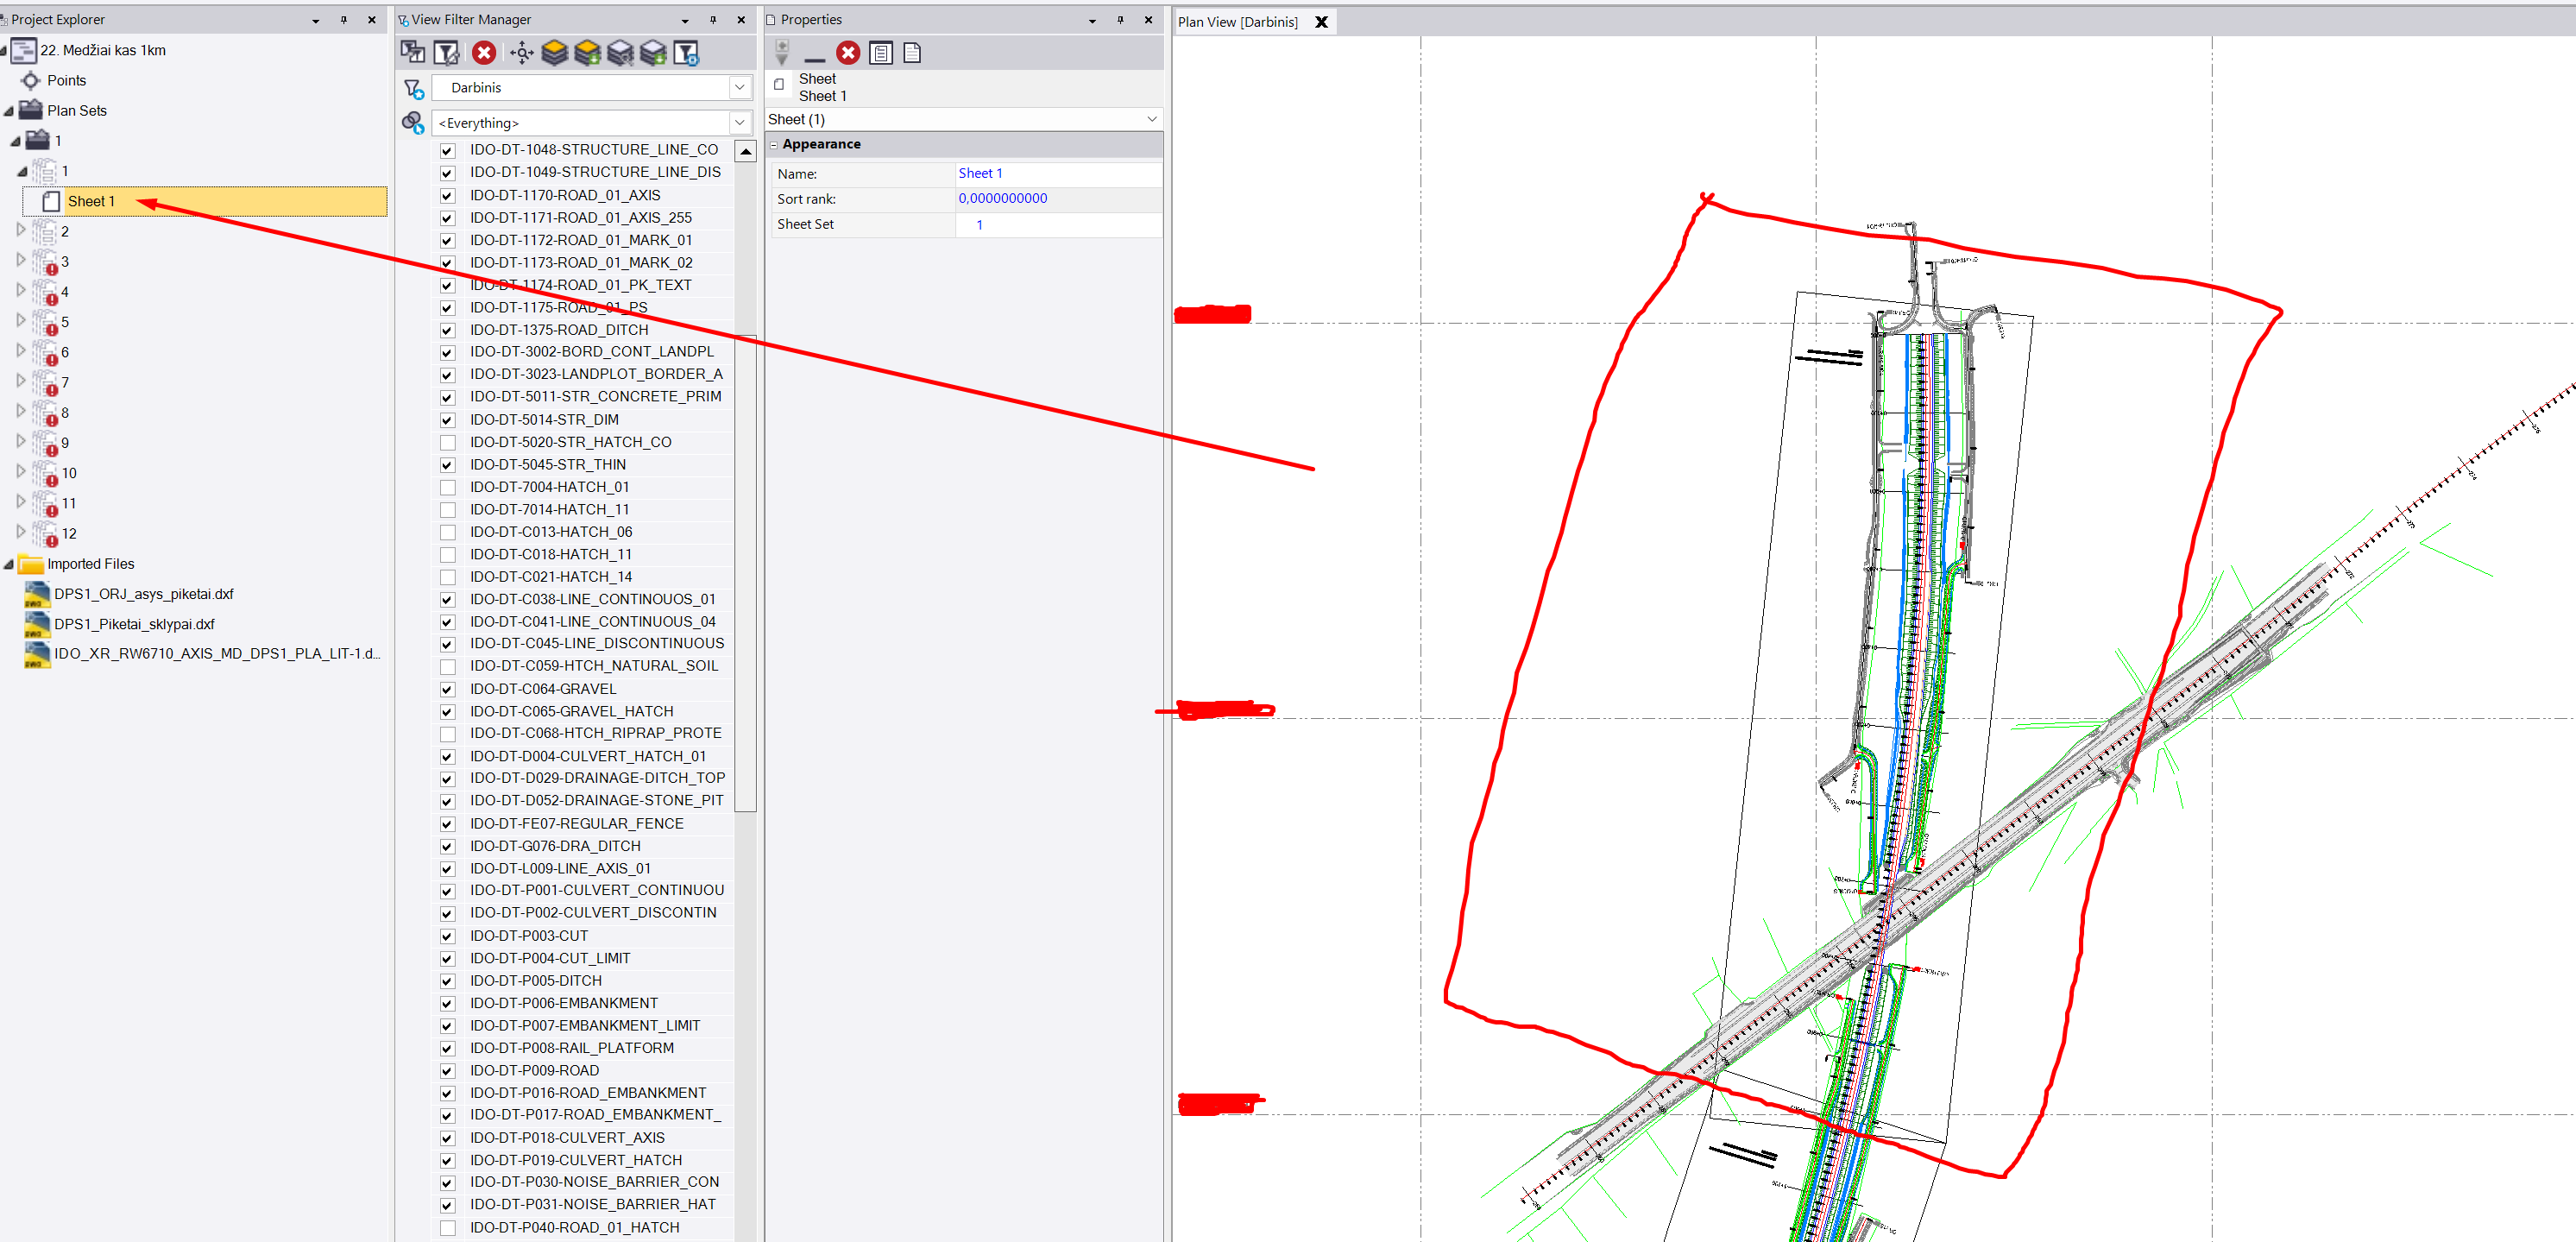This screenshot has height=1242, width=2576.
Task: Click the yellow layer stack with green plus
Action: click(x=587, y=53)
